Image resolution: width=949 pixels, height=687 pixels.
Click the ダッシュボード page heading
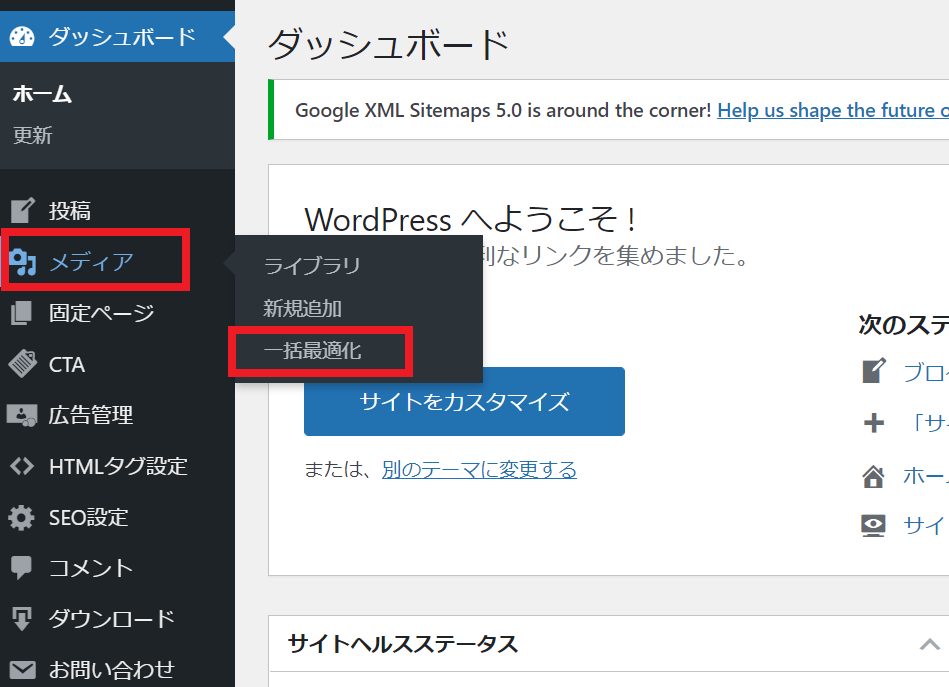389,45
